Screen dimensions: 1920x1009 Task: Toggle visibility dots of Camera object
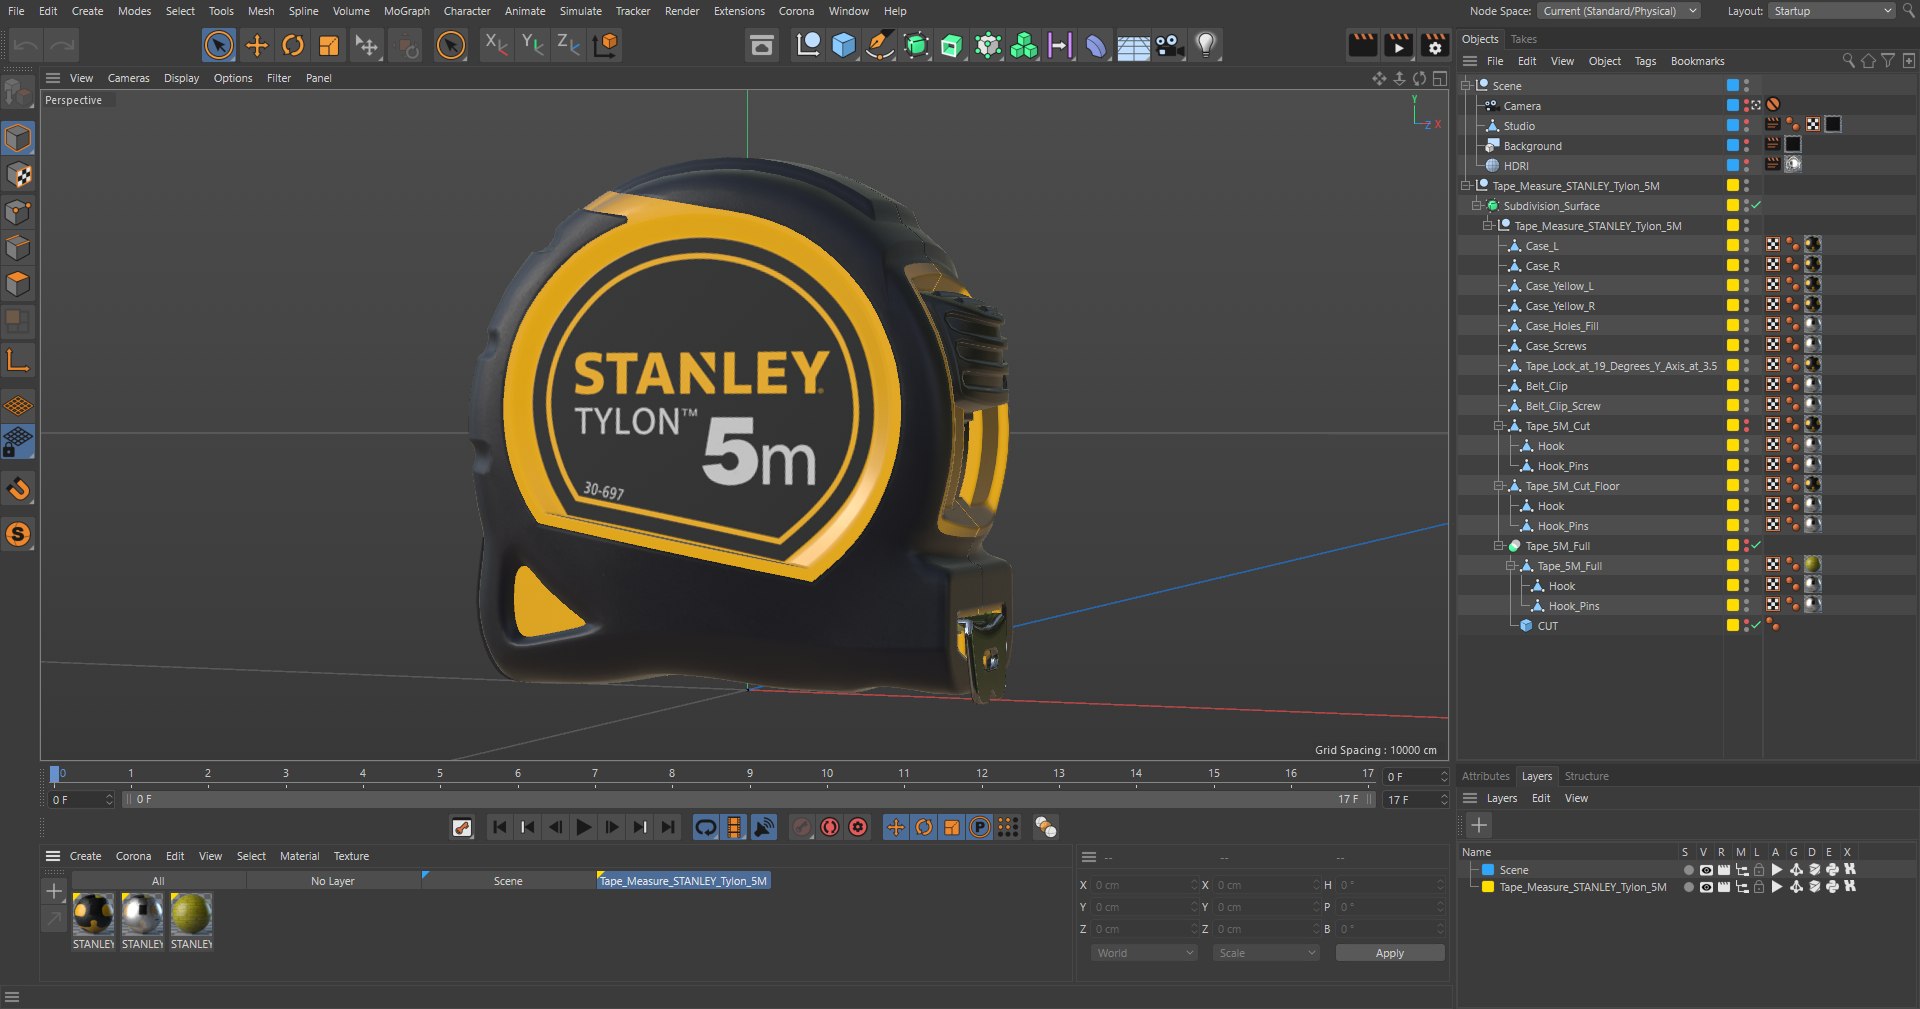point(1746,105)
